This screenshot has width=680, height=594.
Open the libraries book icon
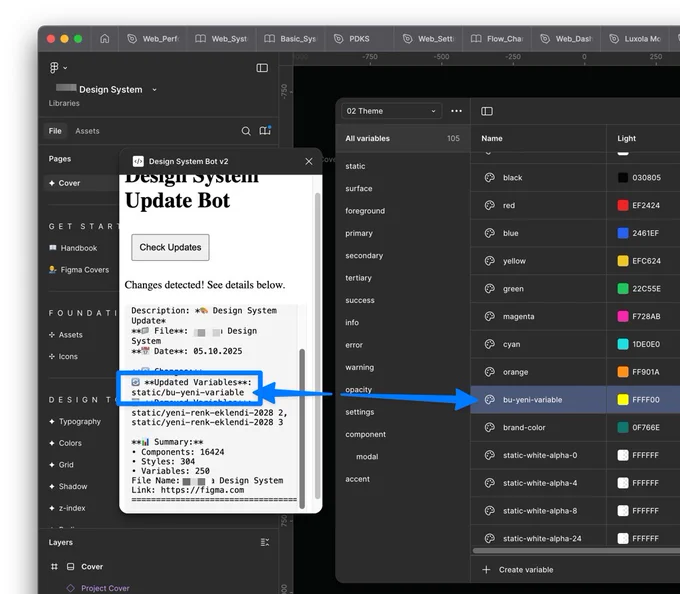265,130
